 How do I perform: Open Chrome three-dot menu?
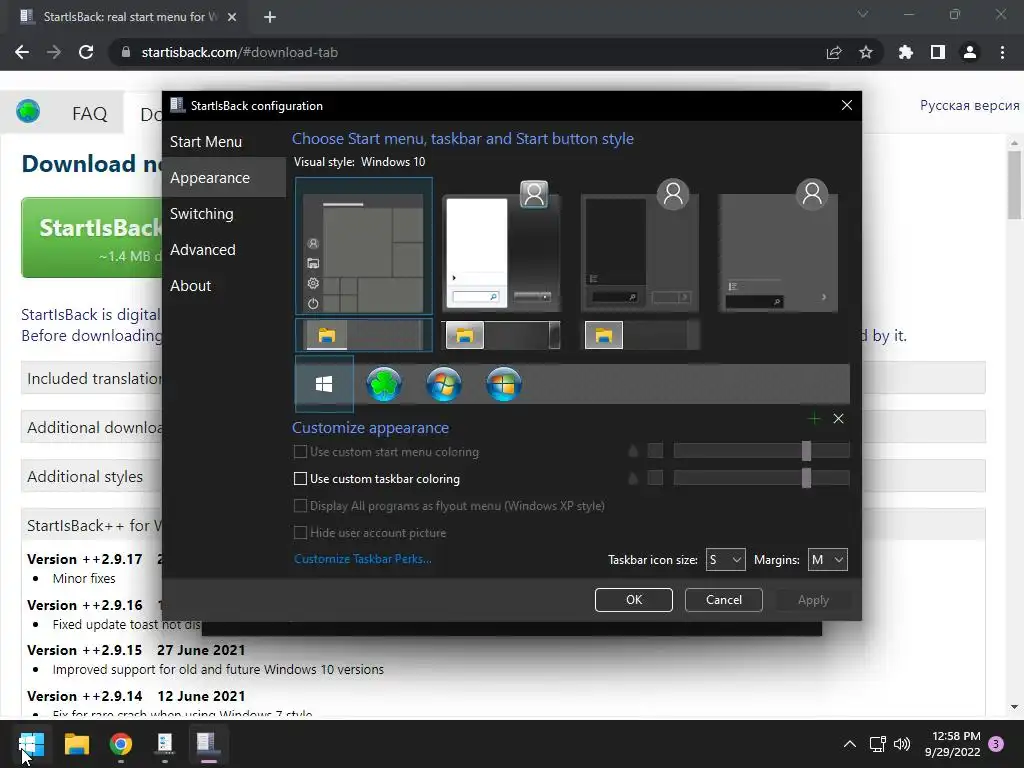coord(1002,52)
